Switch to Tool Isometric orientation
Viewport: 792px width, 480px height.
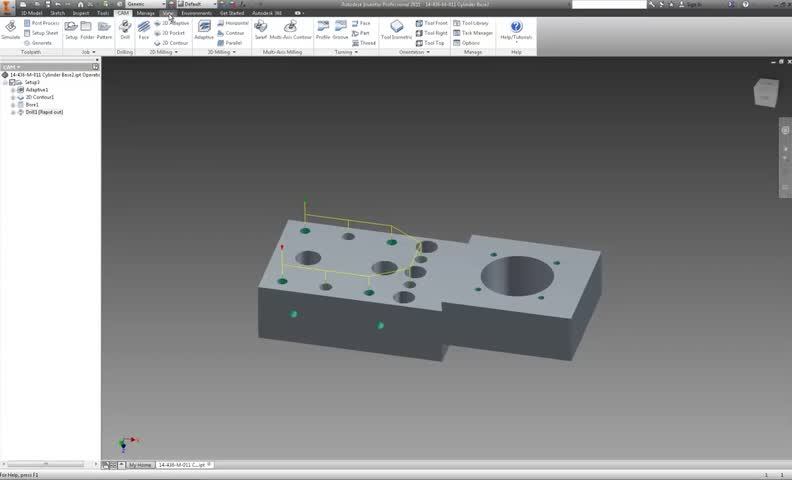click(397, 30)
